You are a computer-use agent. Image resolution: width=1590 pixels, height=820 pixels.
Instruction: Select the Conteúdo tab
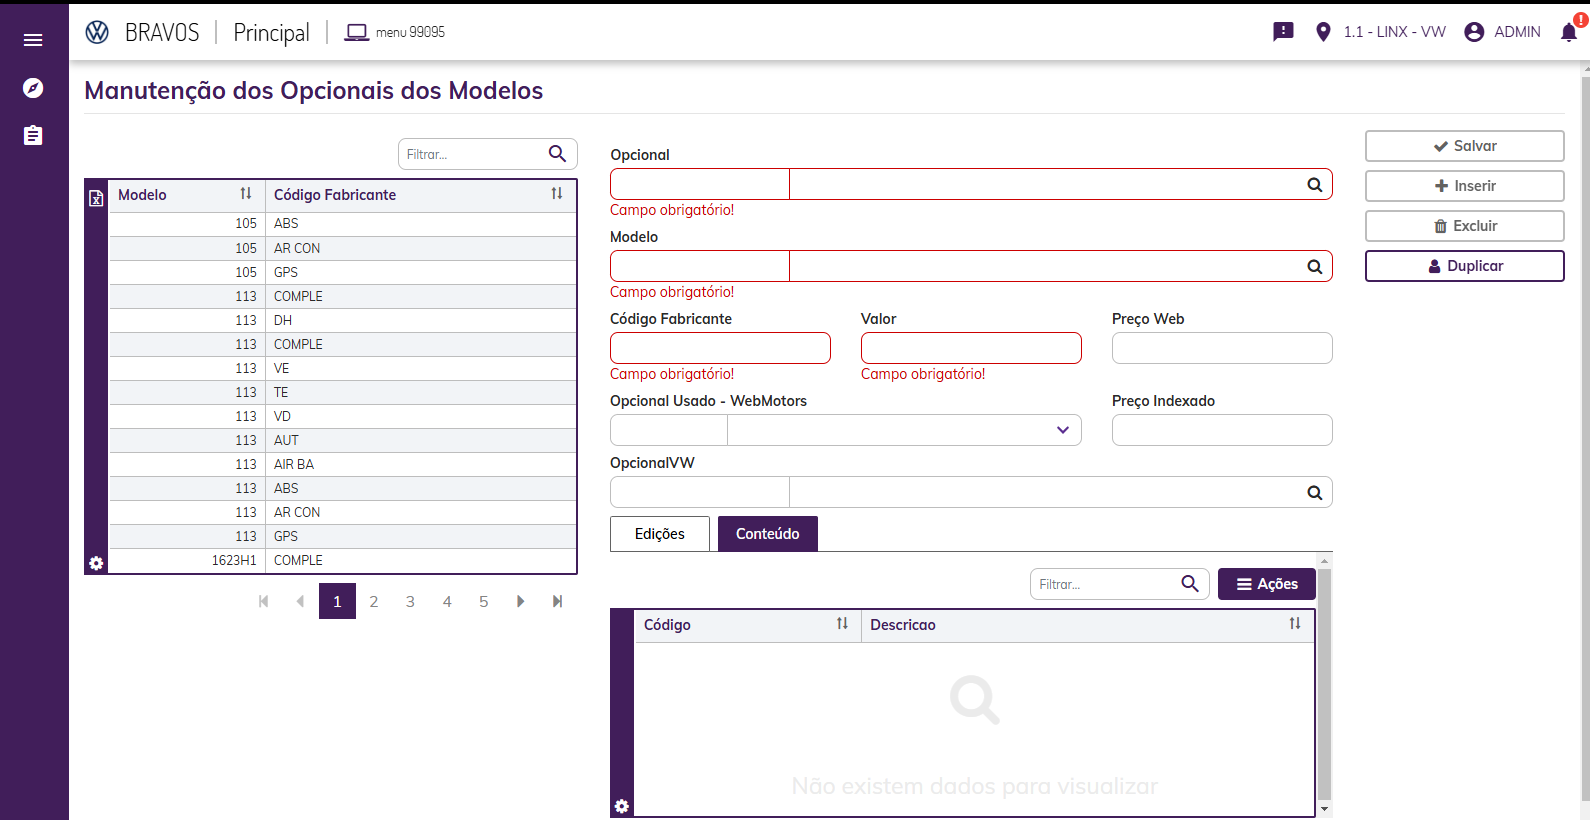[x=767, y=534]
